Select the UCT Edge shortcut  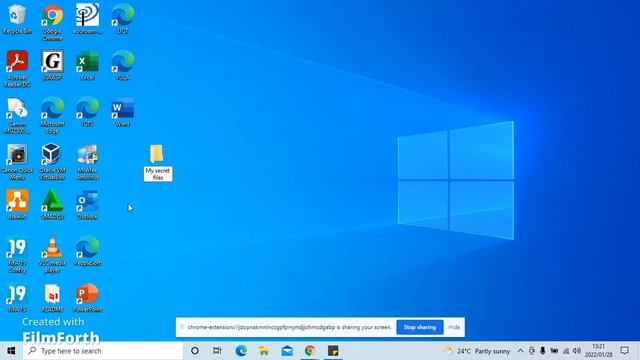click(122, 19)
